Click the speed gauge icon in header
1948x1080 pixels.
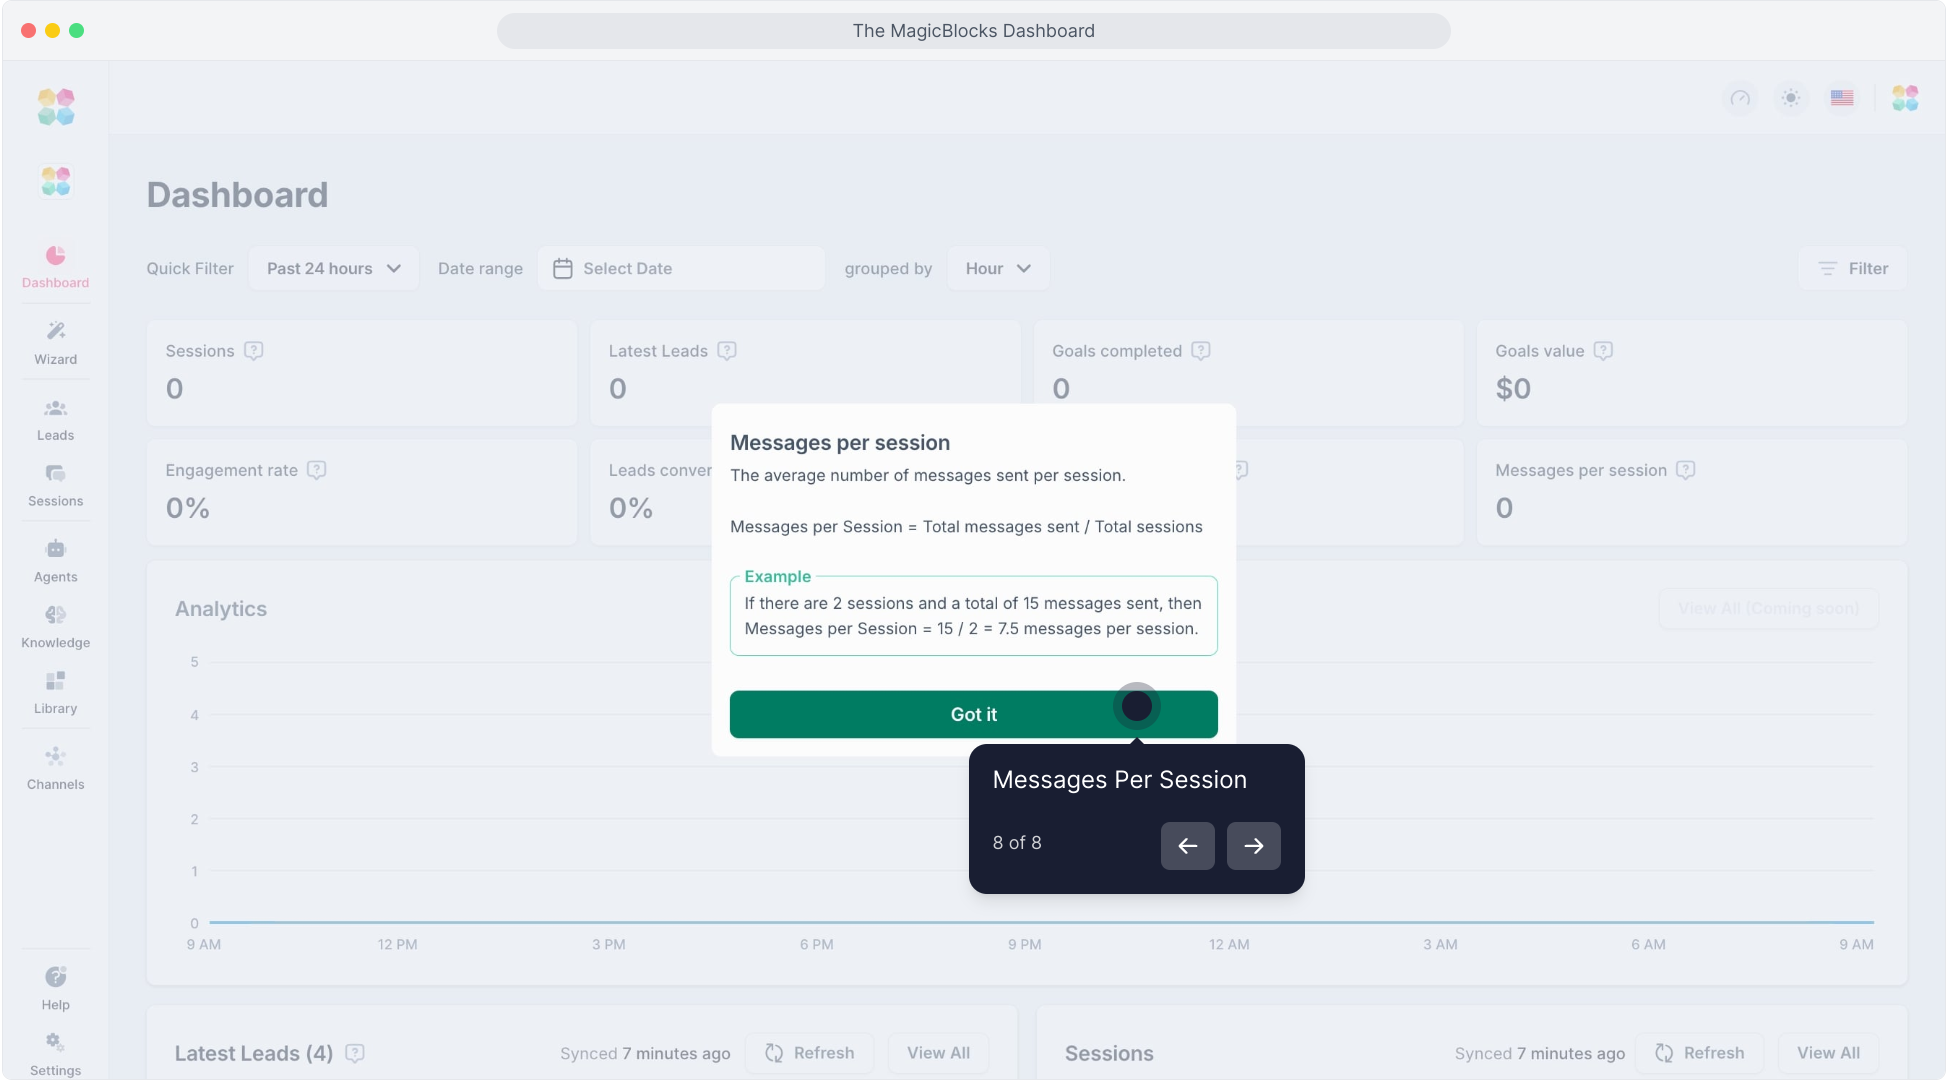[1740, 98]
